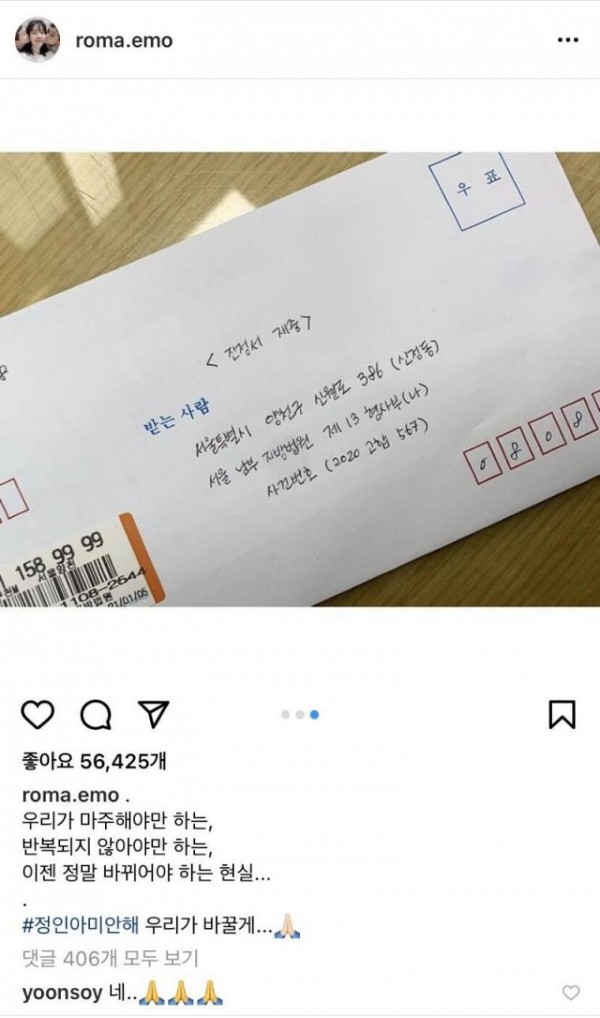Screen dimensions: 600x1018
Task: Select third active carousel dot
Action: coord(314,715)
